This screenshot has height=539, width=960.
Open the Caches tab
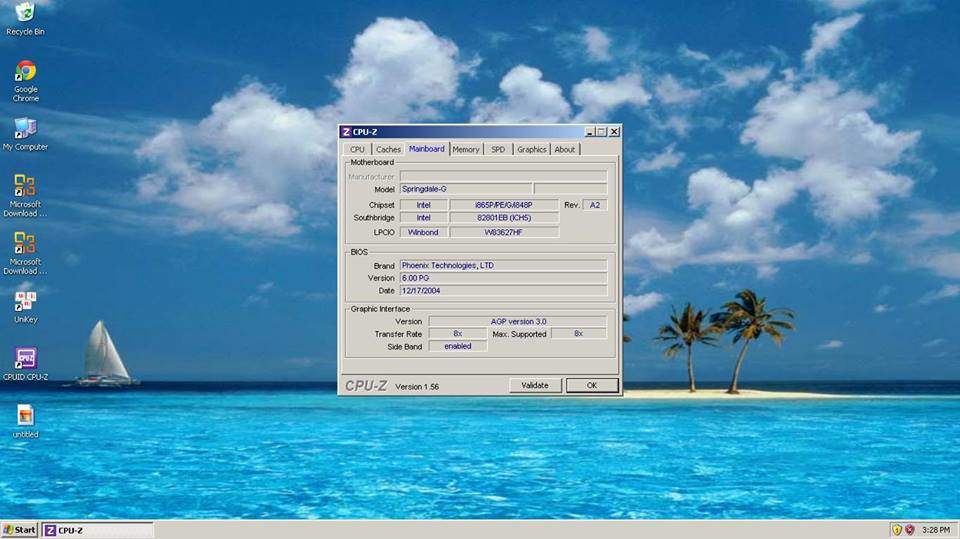pos(388,149)
